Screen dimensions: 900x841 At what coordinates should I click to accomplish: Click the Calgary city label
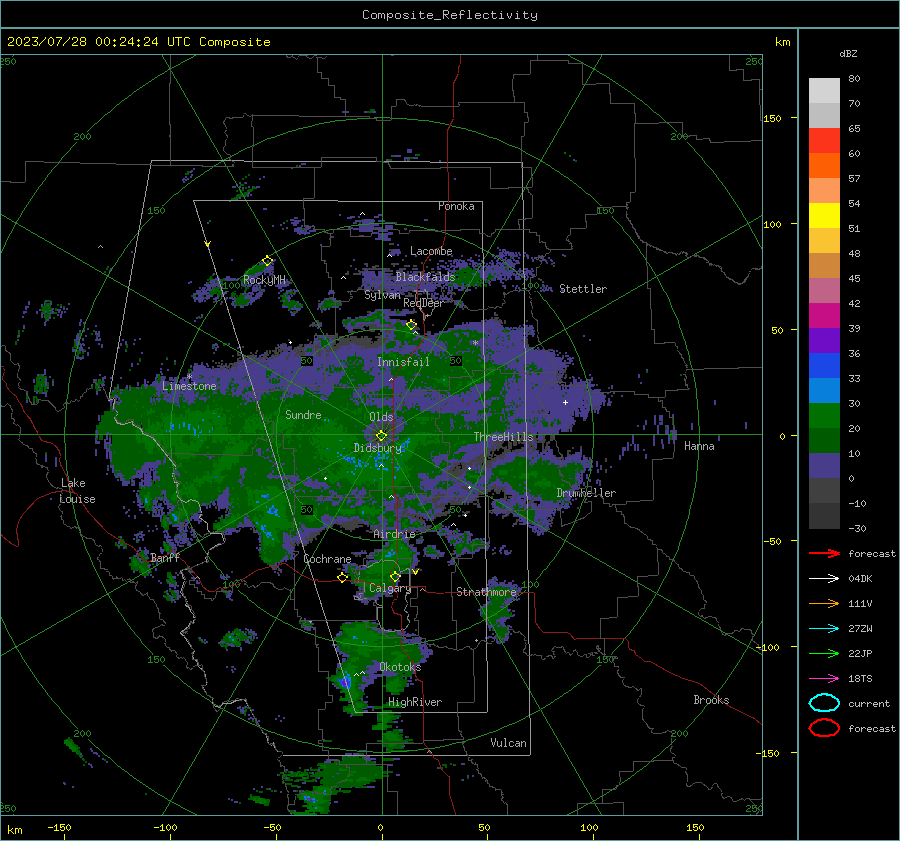click(x=390, y=588)
